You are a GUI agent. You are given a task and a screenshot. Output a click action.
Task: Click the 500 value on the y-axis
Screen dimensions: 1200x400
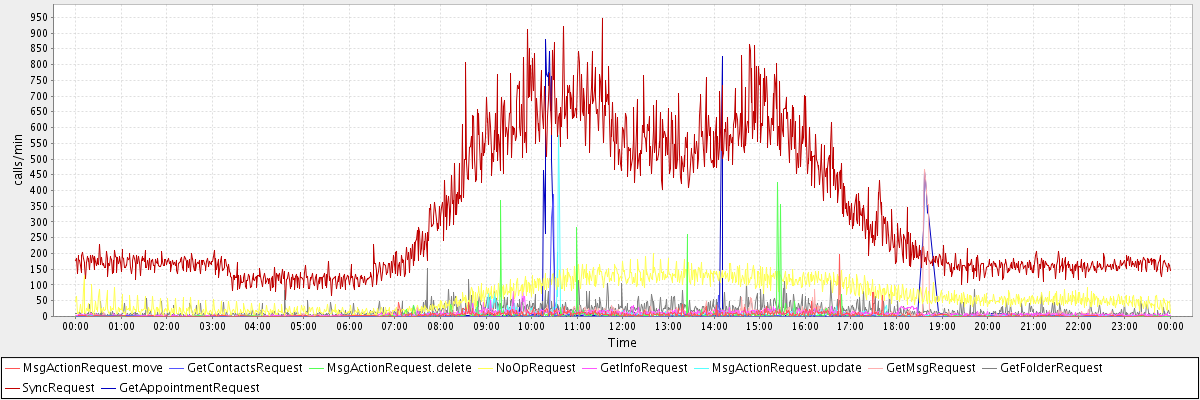(x=39, y=159)
